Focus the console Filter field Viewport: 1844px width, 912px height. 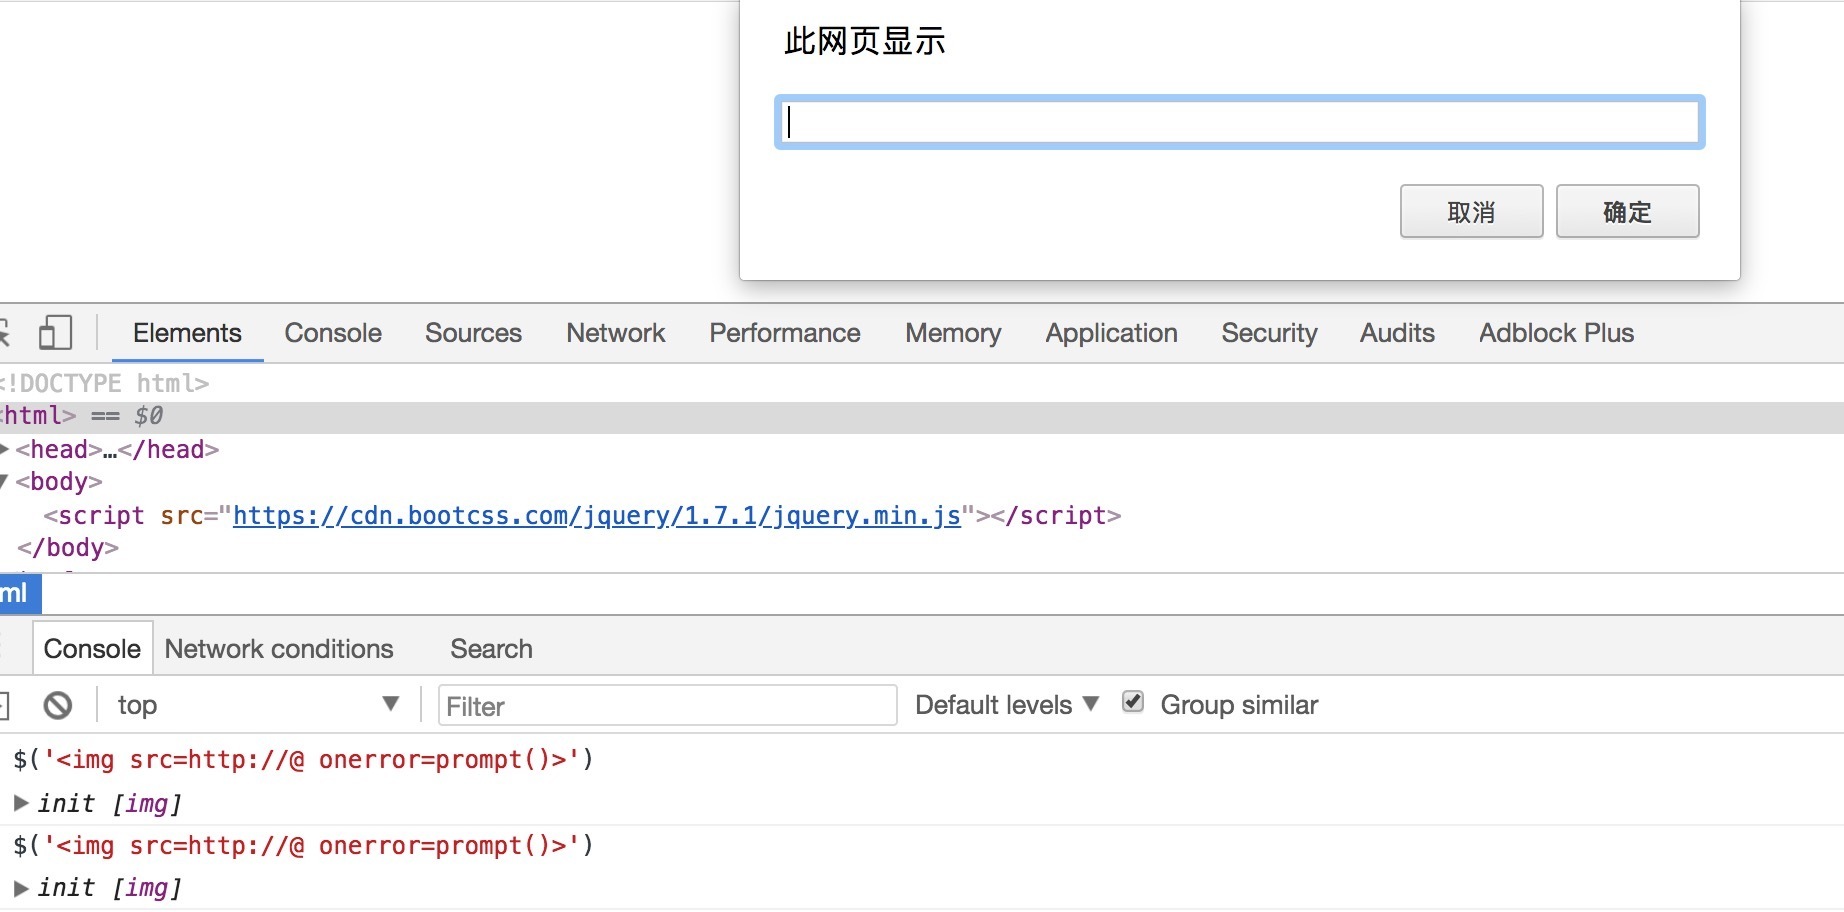(x=667, y=706)
